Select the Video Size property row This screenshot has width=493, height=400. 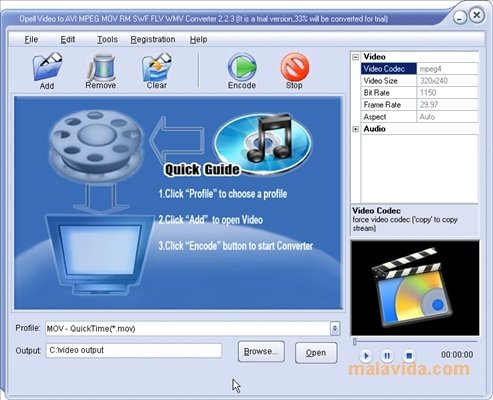pyautogui.click(x=420, y=81)
